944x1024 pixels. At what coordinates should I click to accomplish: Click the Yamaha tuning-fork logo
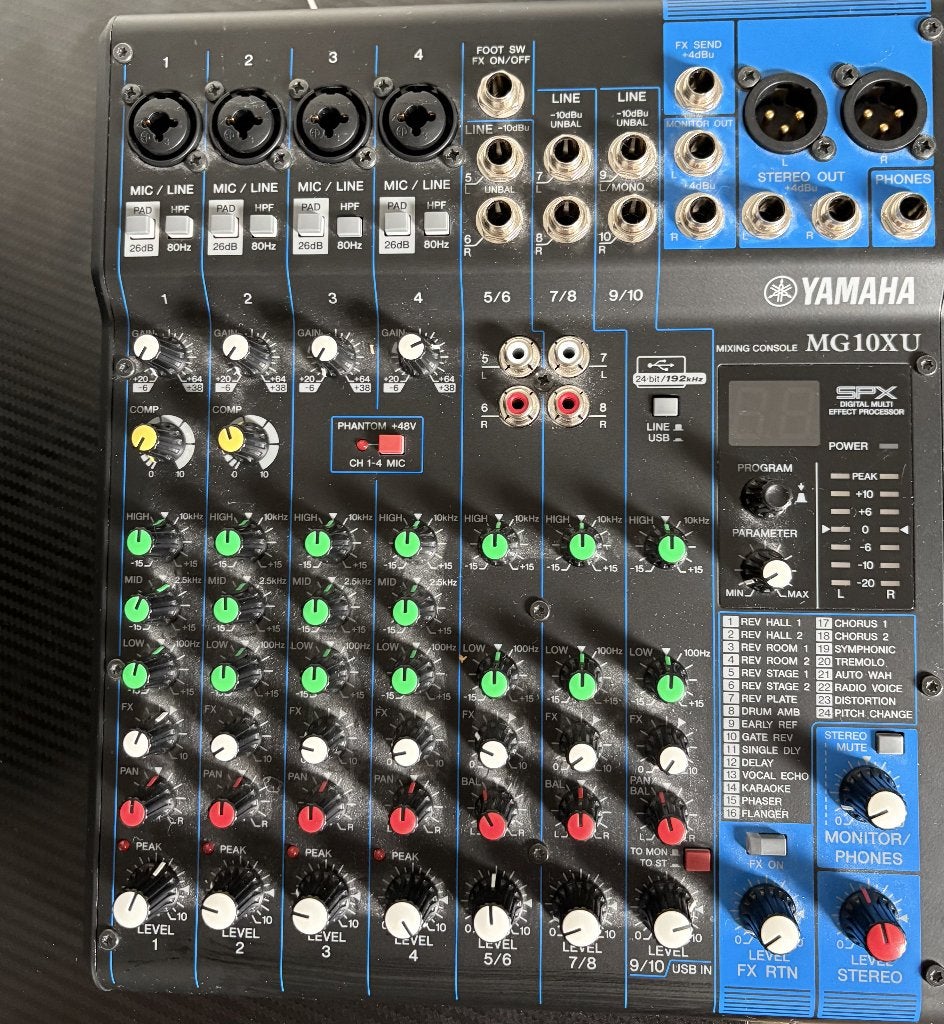[780, 291]
